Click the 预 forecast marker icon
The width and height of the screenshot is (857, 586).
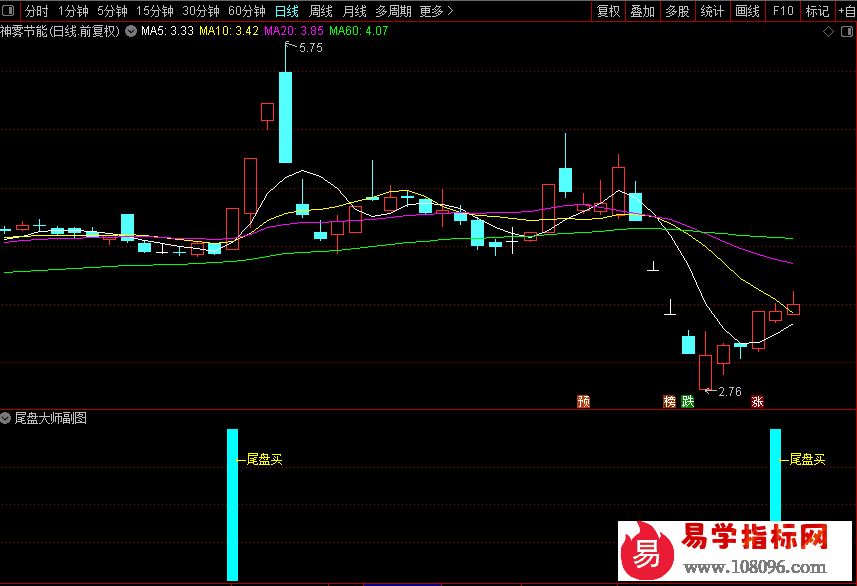click(x=584, y=401)
